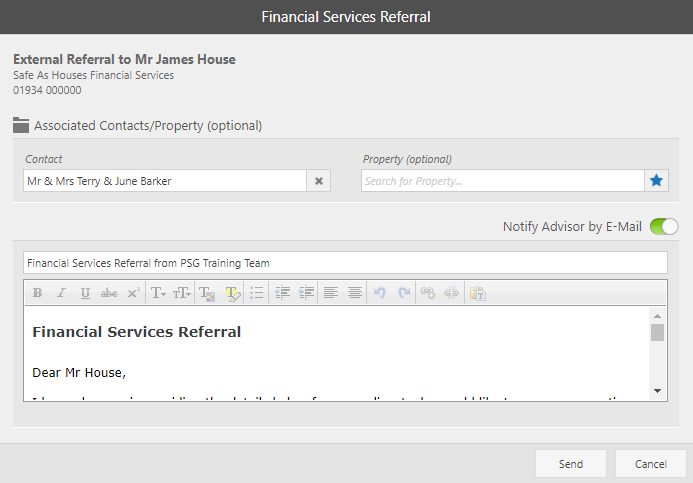Toggle bold formatting in the editor toolbar
Image resolution: width=693 pixels, height=483 pixels.
click(38, 293)
